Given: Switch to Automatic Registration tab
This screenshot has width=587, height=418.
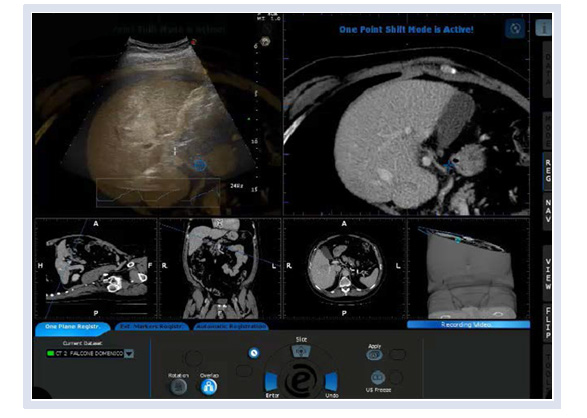Looking at the screenshot, I should 231,326.
